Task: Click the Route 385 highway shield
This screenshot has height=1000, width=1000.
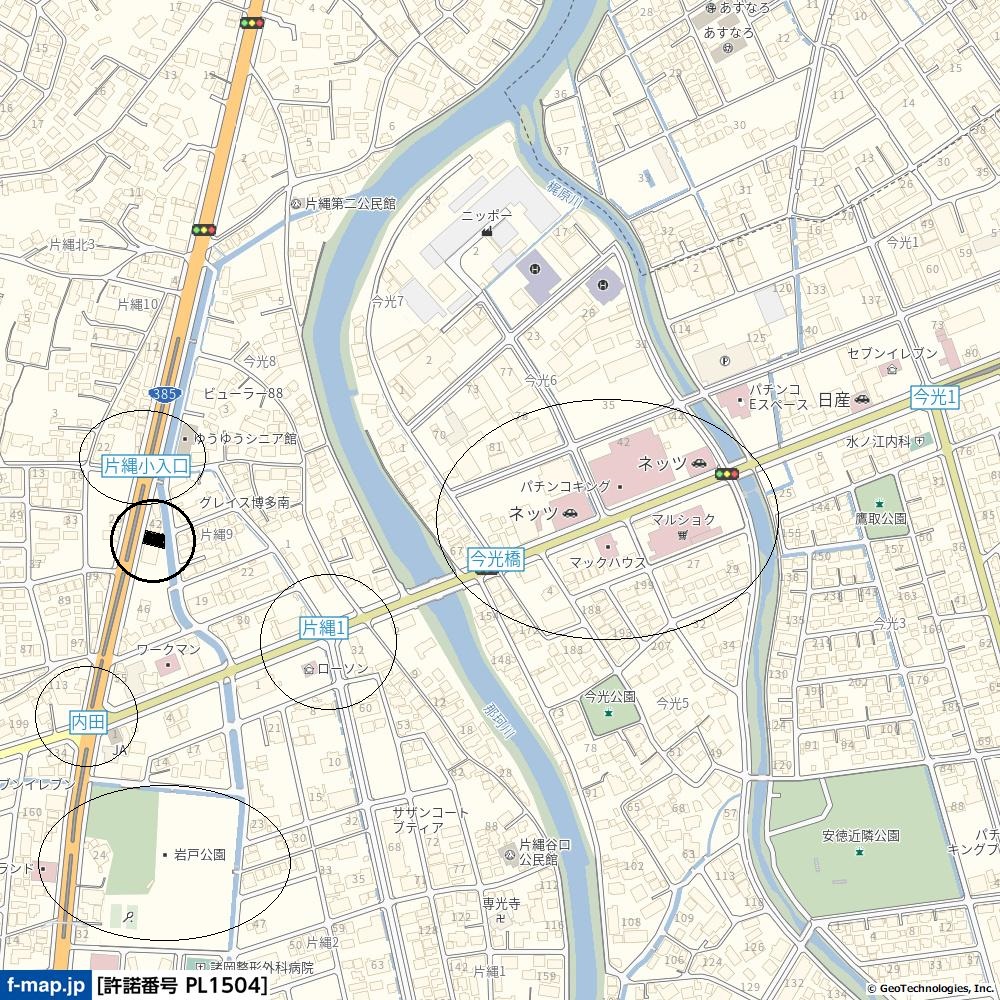Action: coord(165,393)
